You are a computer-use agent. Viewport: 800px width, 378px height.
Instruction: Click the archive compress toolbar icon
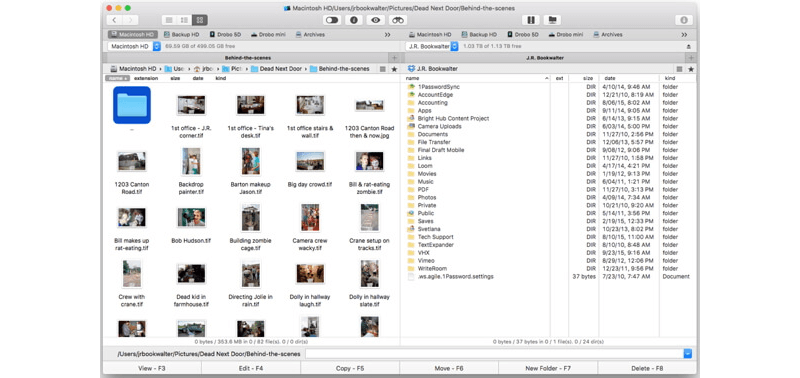(531, 20)
